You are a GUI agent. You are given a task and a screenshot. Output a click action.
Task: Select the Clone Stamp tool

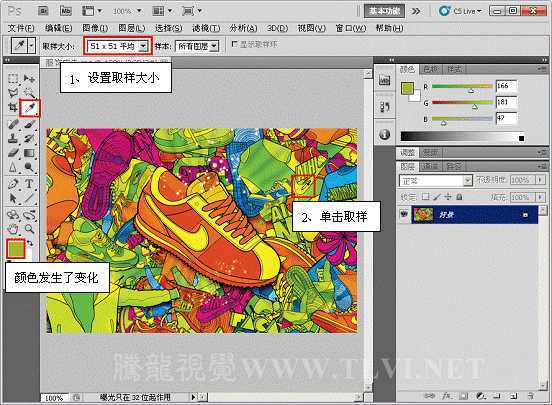[x=13, y=138]
